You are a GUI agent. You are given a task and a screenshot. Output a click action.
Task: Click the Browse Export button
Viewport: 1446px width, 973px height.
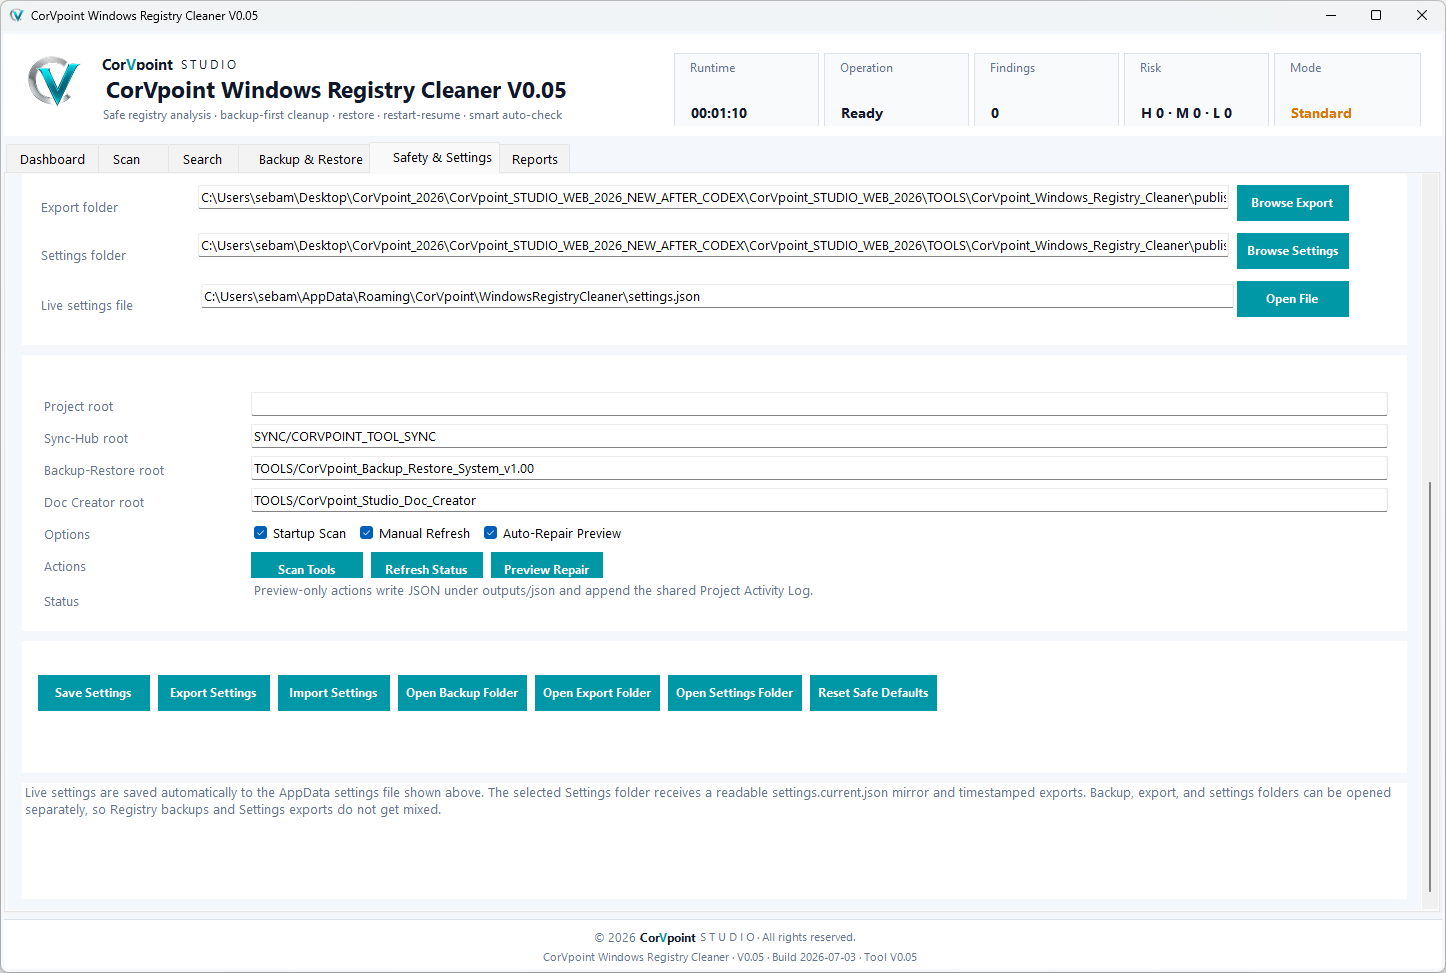coord(1292,203)
